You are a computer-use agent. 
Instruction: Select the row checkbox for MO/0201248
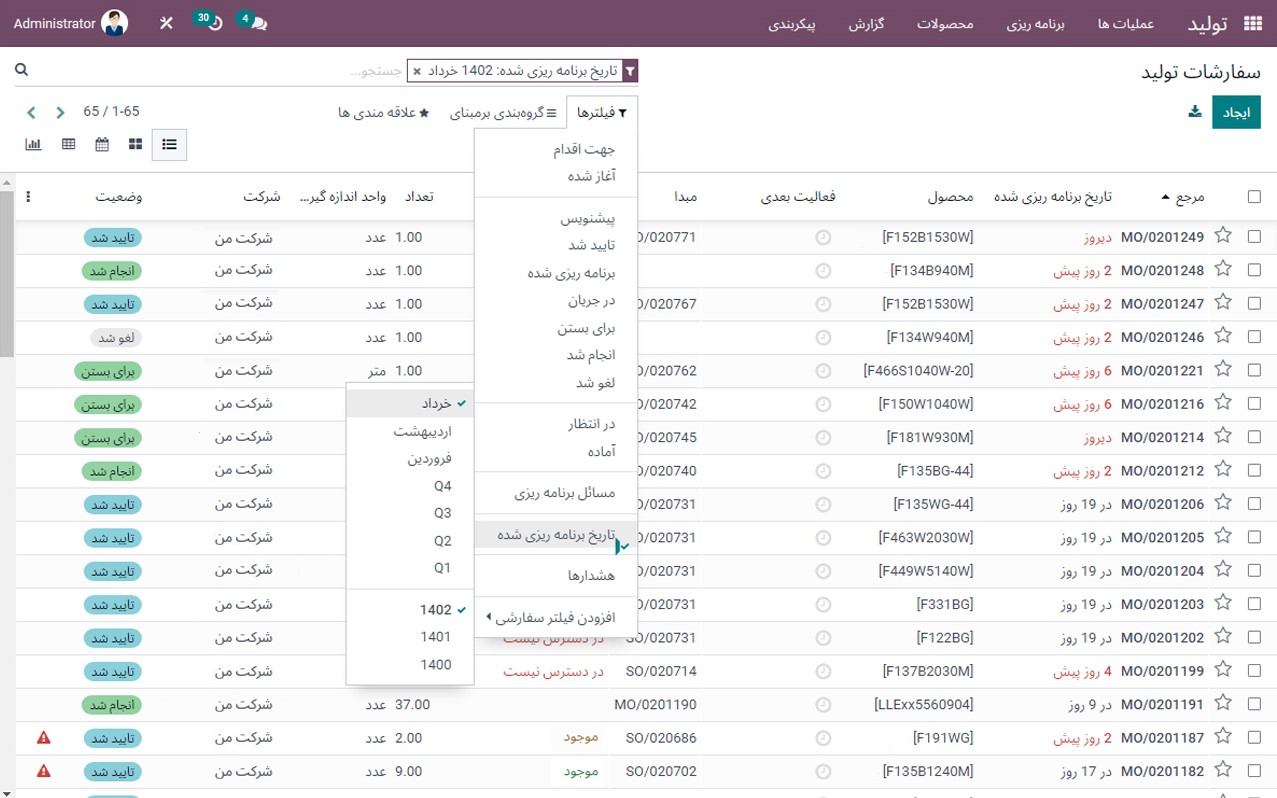pyautogui.click(x=1254, y=270)
